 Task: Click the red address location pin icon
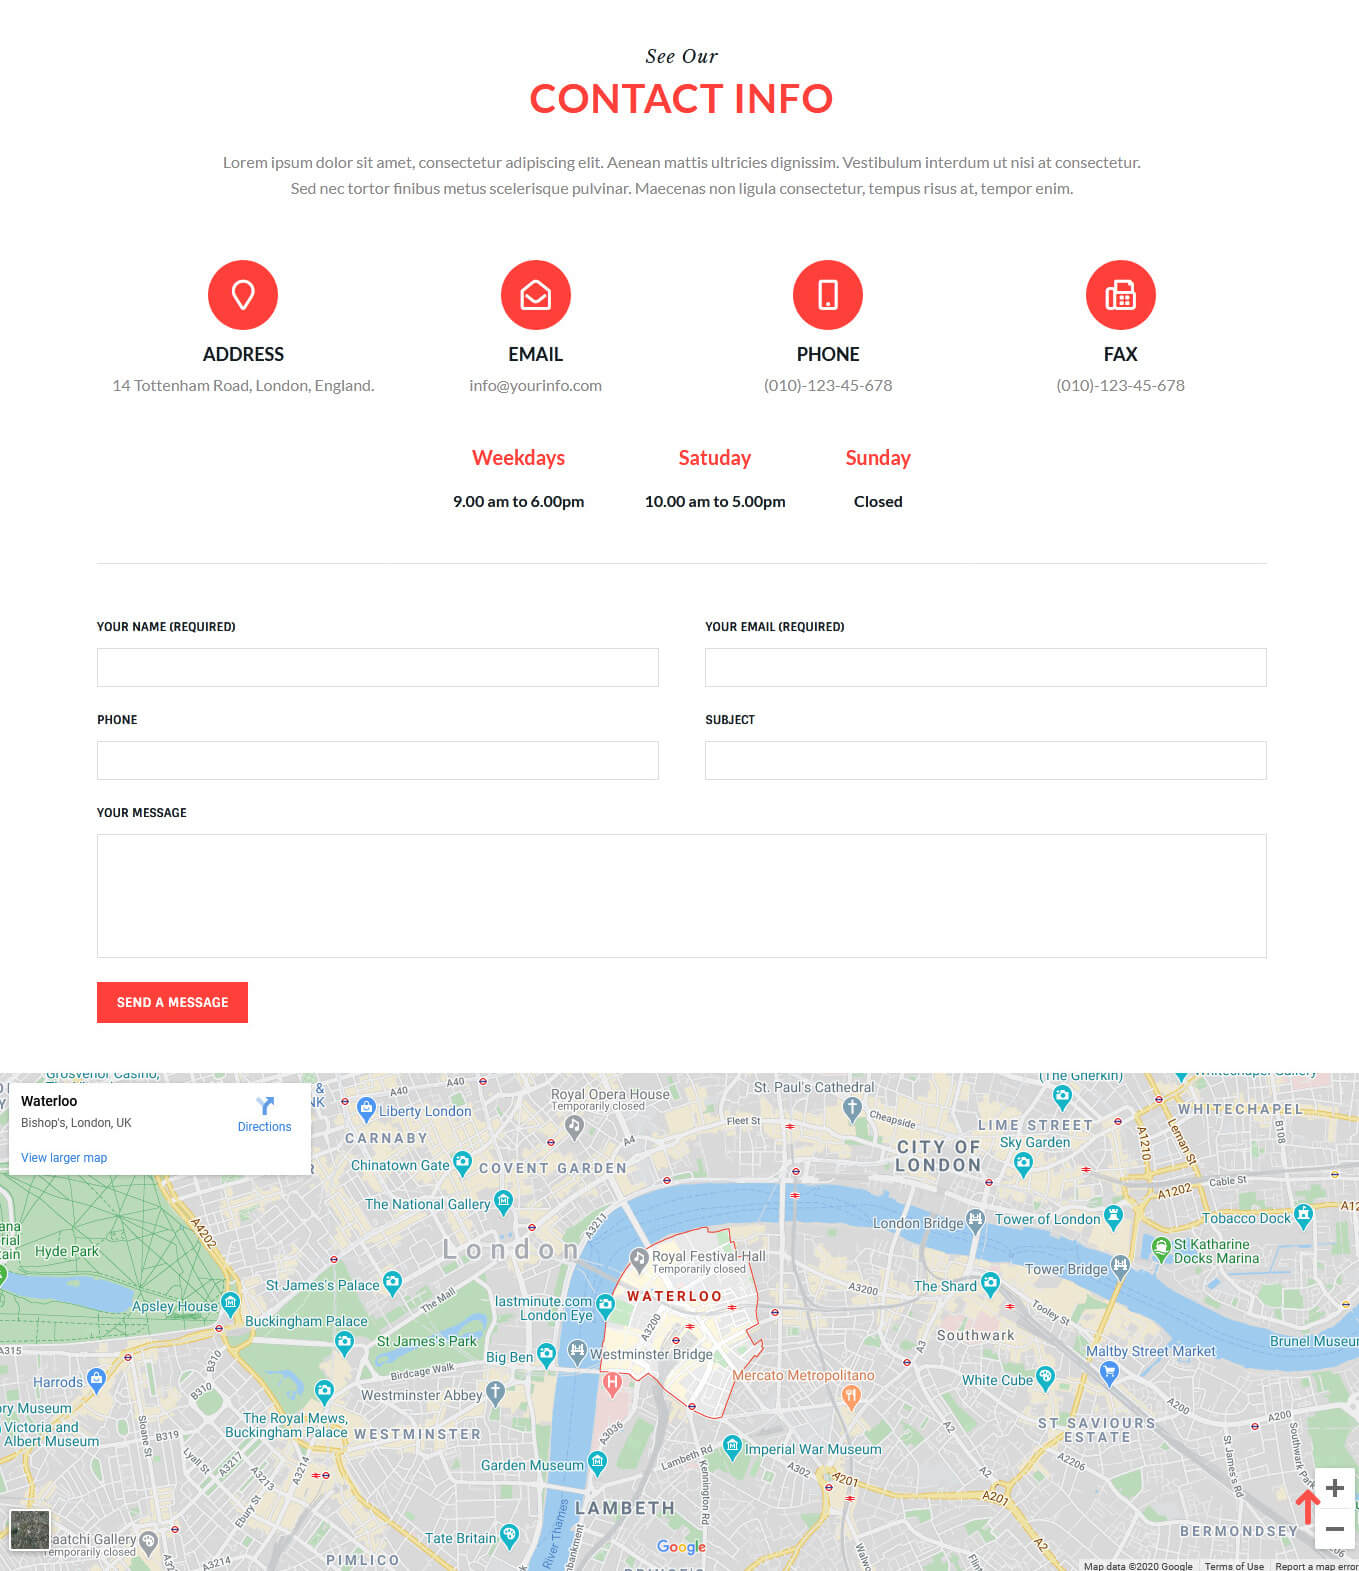(243, 295)
